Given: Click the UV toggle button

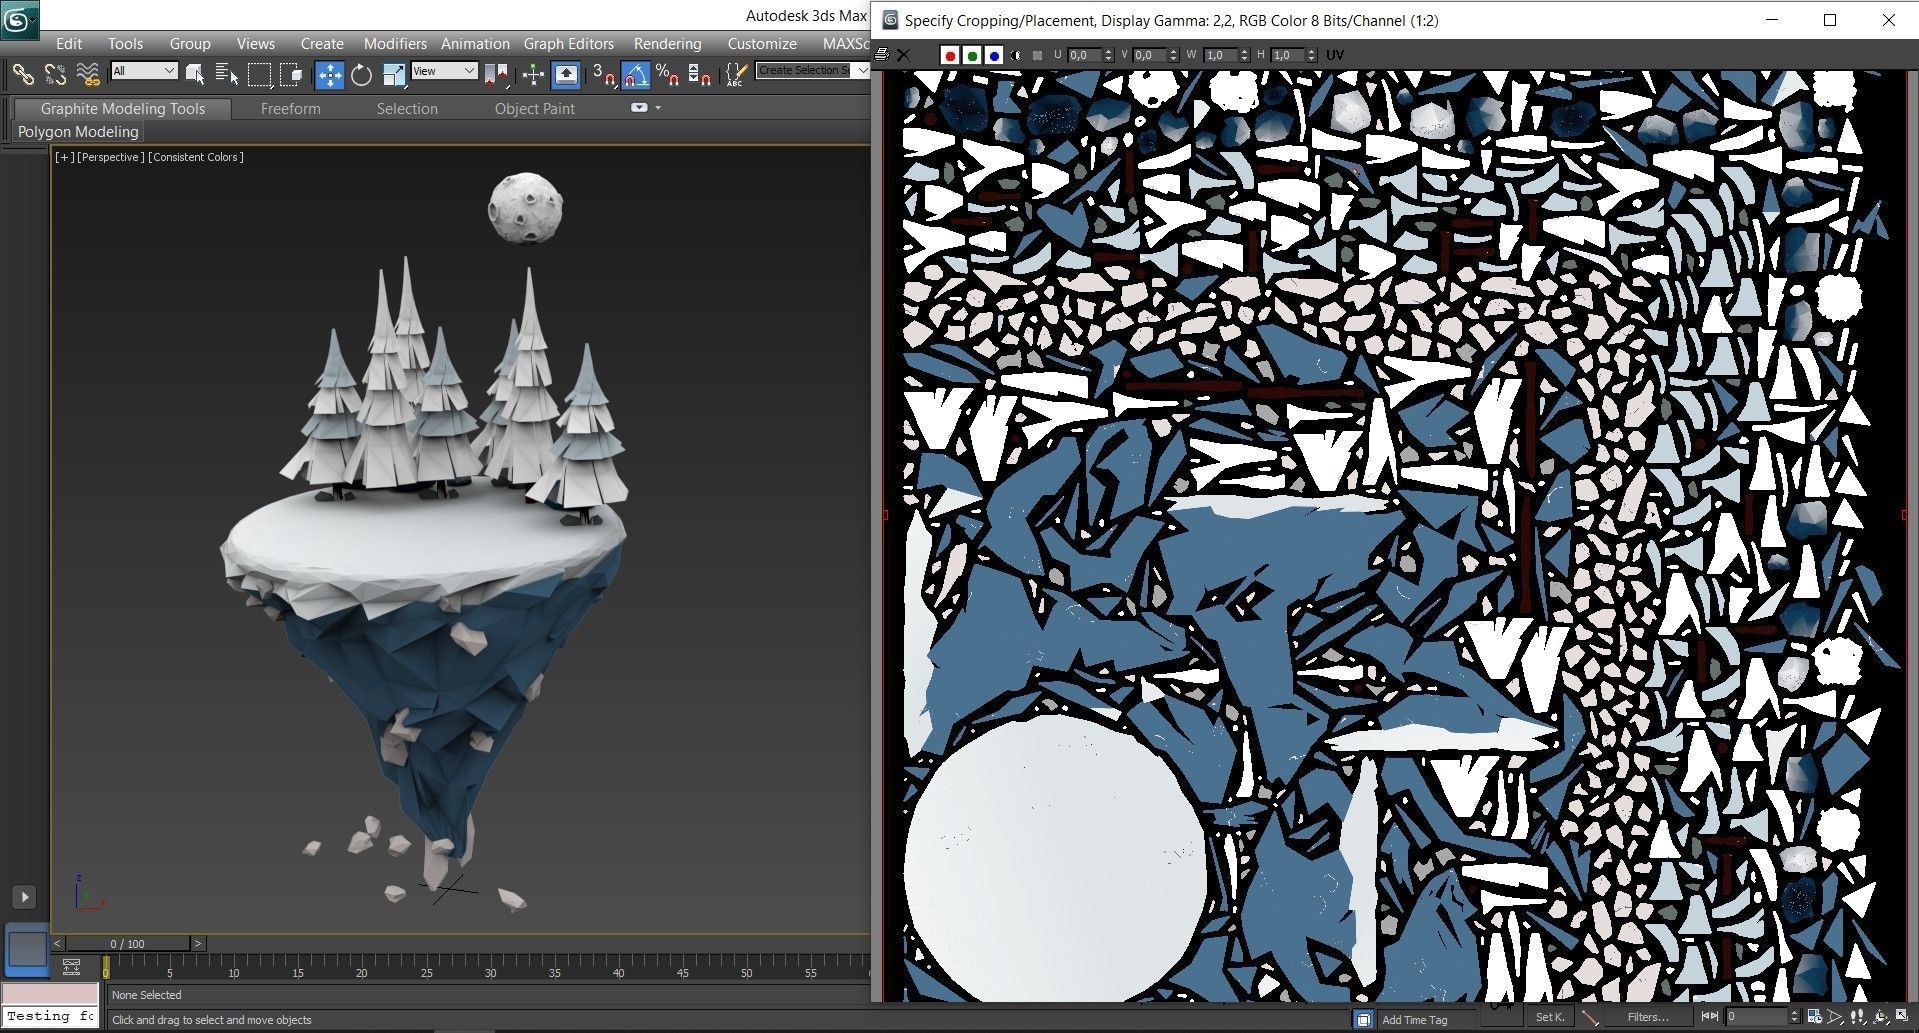Looking at the screenshot, I should 1335,55.
